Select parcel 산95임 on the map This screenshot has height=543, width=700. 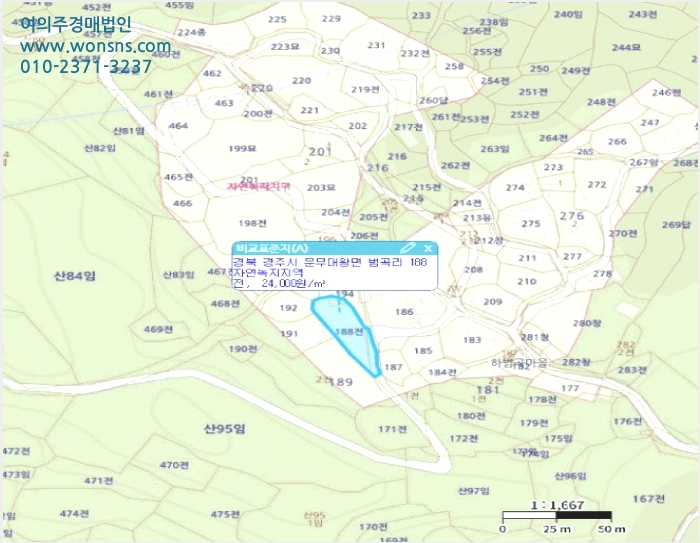pyautogui.click(x=225, y=429)
